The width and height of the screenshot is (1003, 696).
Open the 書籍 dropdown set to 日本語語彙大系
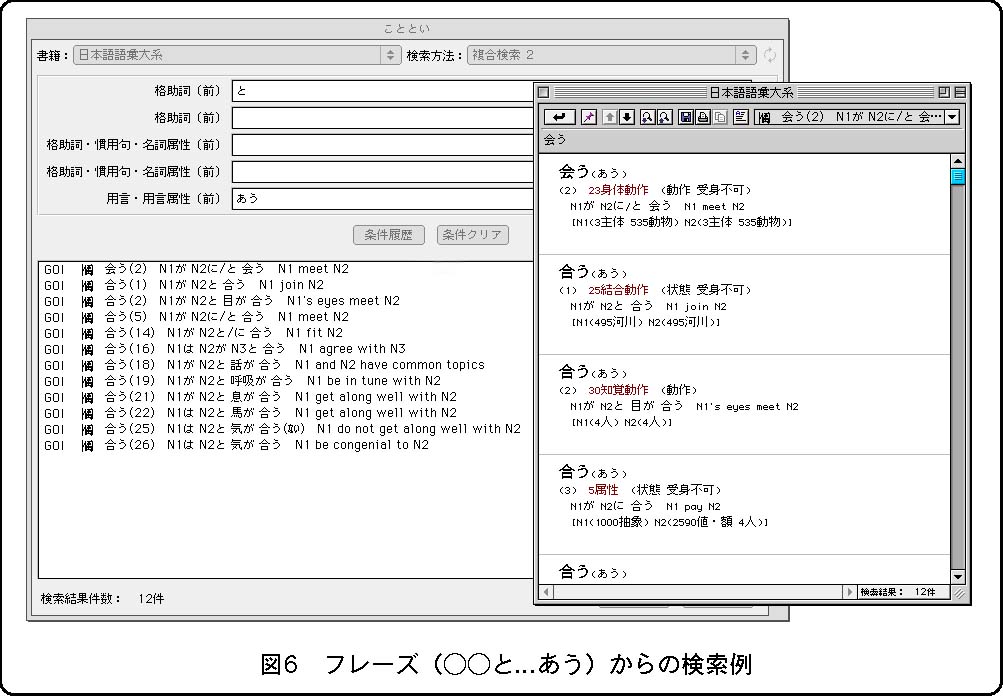click(x=237, y=55)
